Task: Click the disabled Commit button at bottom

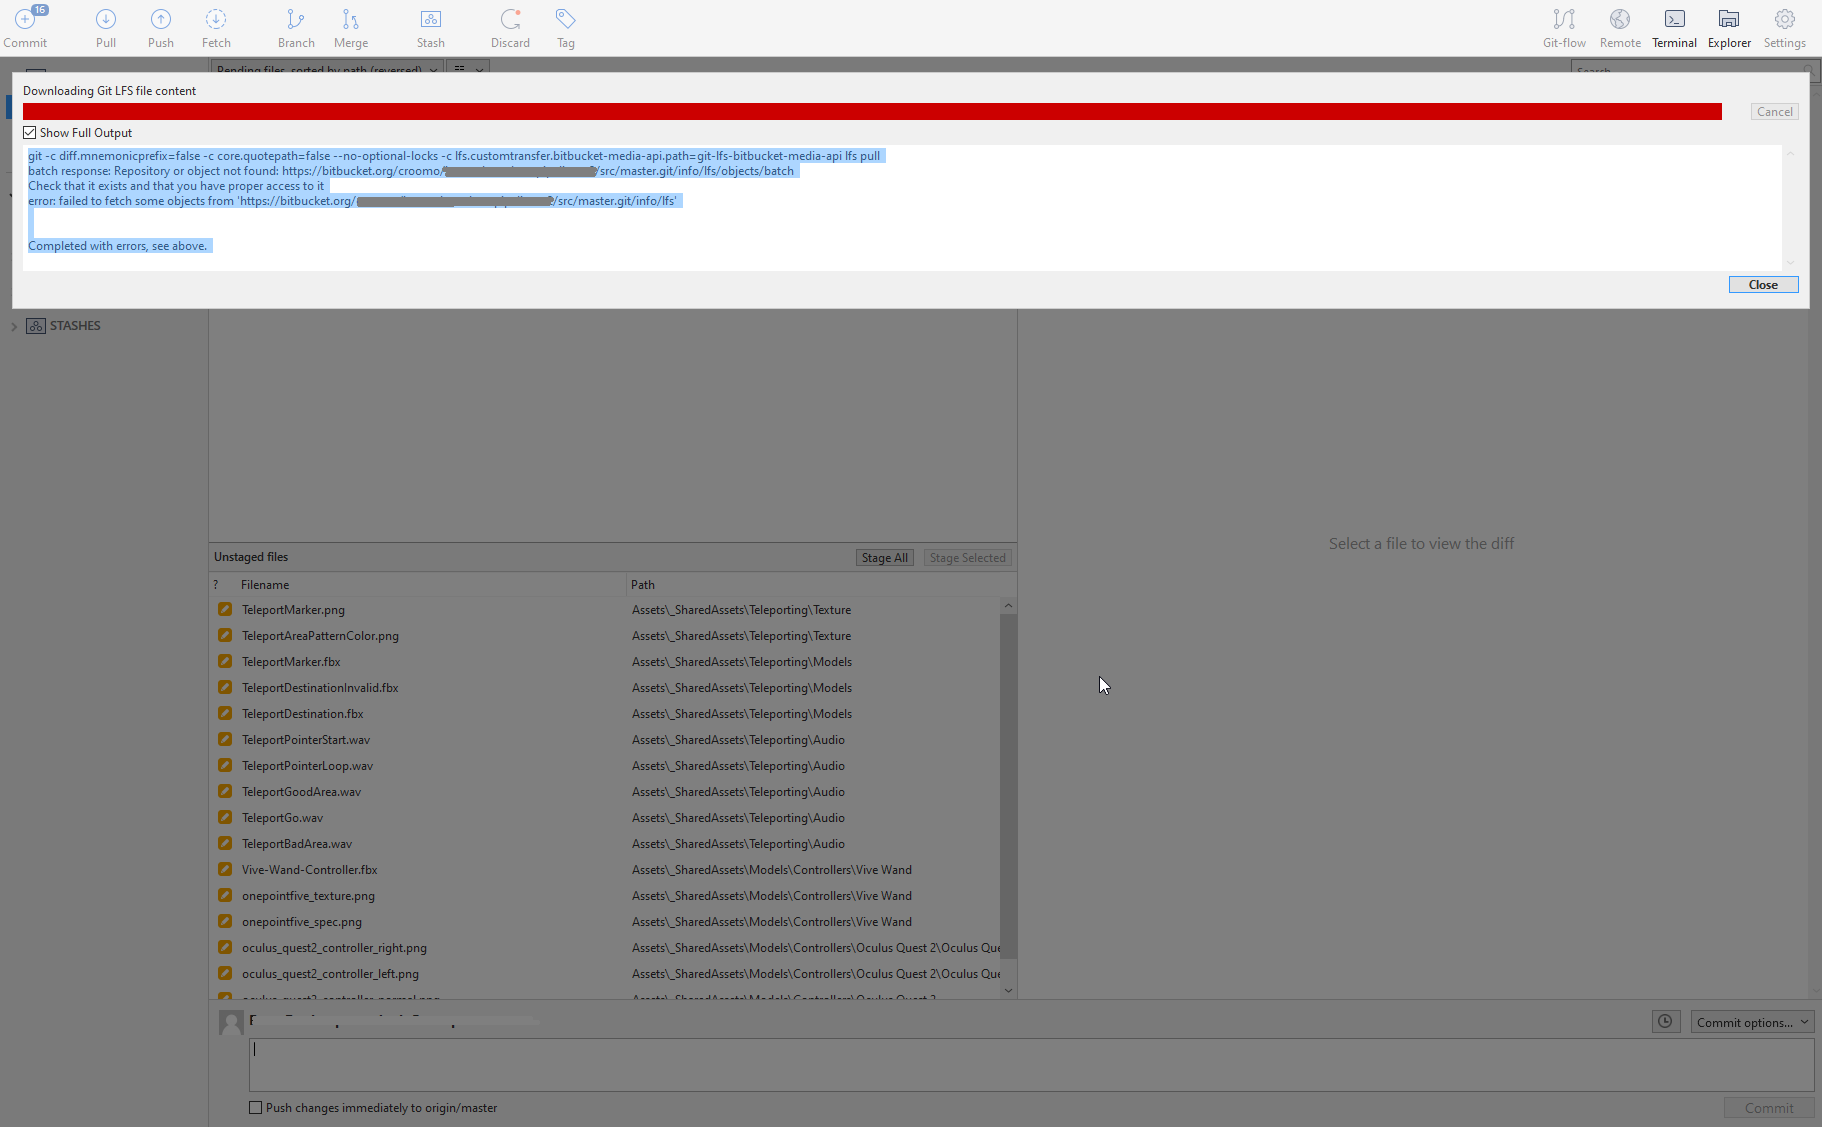Action: pos(1768,1108)
